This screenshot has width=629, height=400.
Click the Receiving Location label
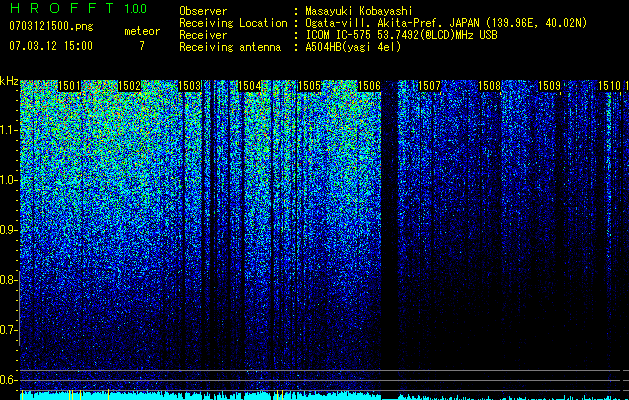233,24
